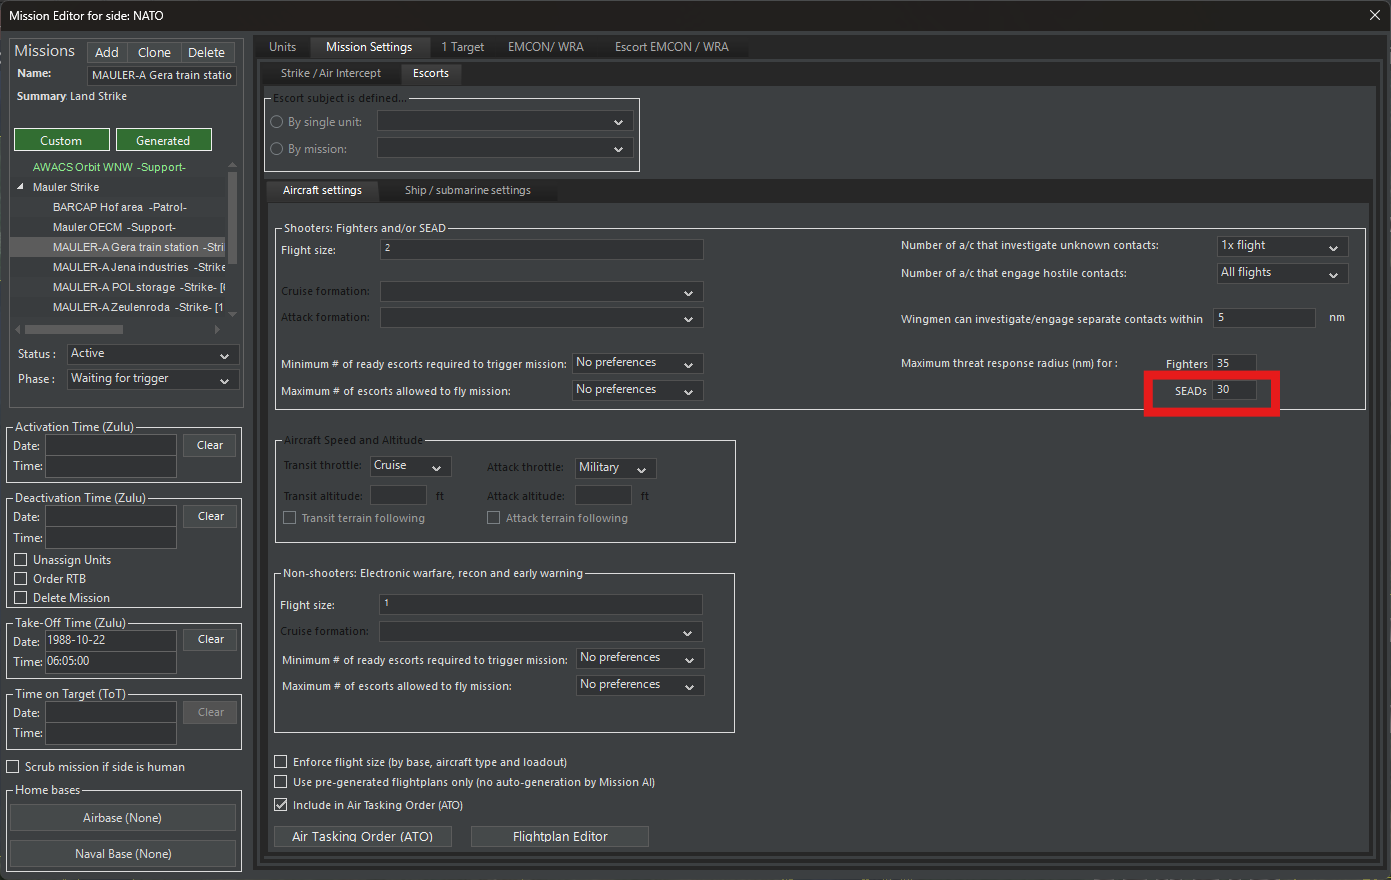Open the Attack throttle Military dropdown
Viewport: 1391px width, 880px height.
615,468
